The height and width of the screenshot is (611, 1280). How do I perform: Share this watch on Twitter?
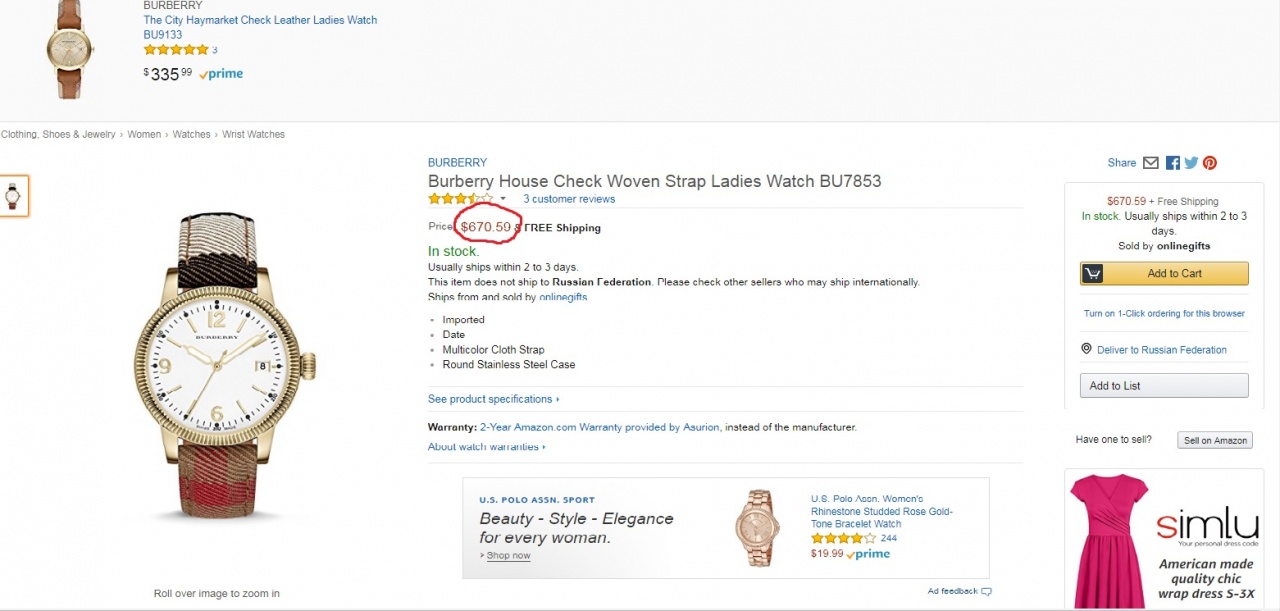pos(1191,163)
